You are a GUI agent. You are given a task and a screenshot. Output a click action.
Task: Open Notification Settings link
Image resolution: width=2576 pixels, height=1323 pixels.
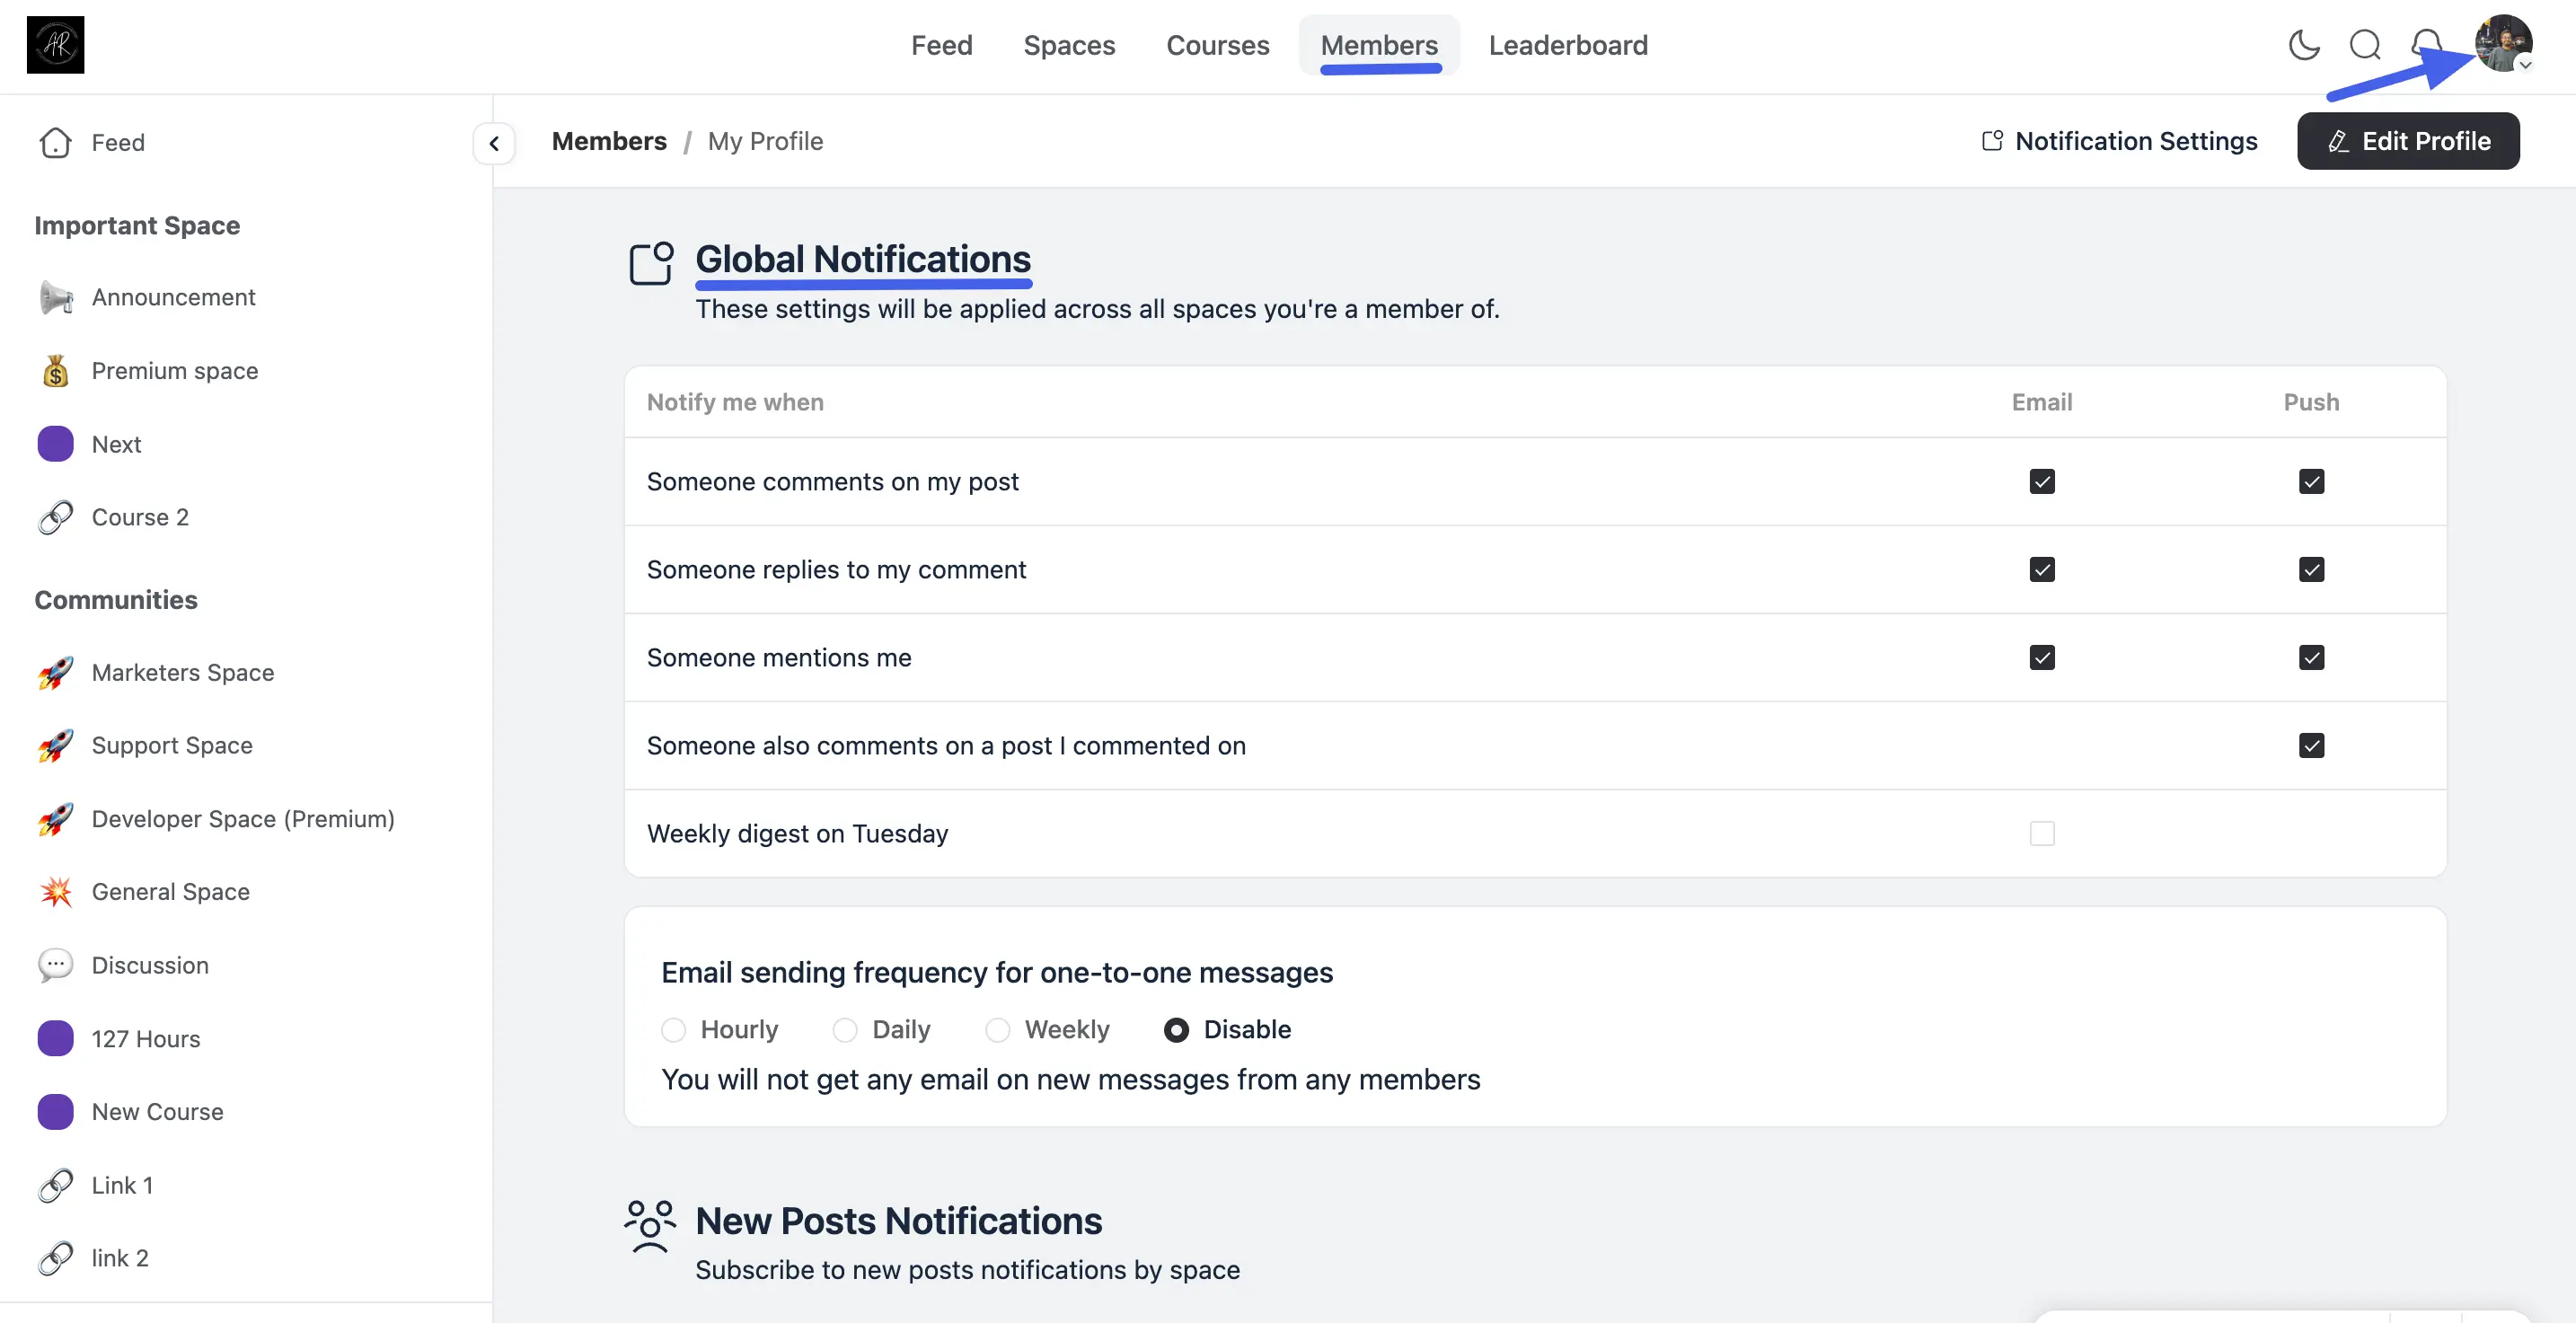[2119, 141]
